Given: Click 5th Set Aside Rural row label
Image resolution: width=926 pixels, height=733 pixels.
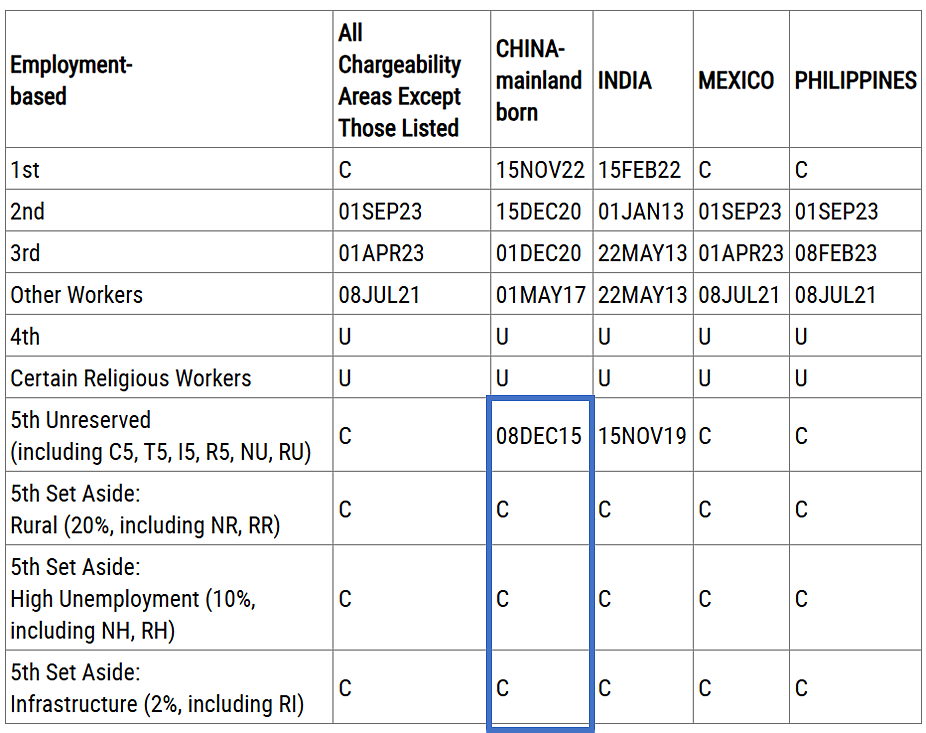Looking at the screenshot, I should pyautogui.click(x=145, y=509).
